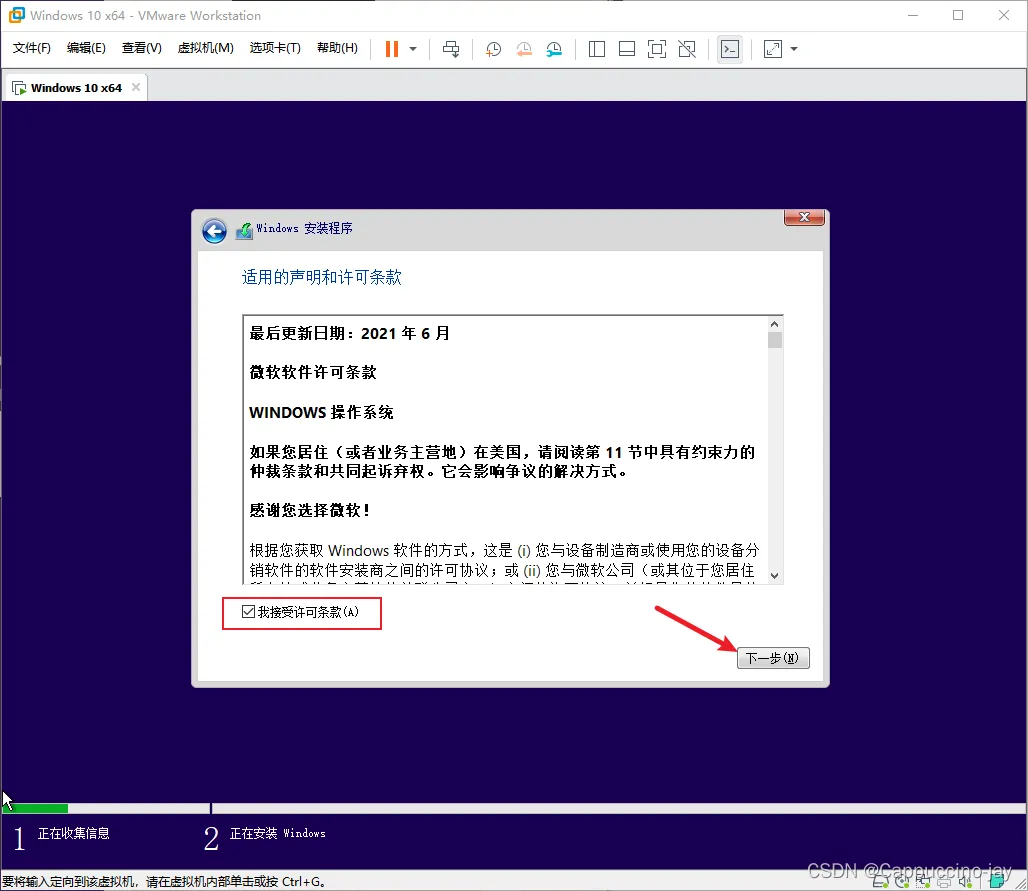The height and width of the screenshot is (891, 1028).
Task: Click the license text scroll up arrow
Action: click(775, 325)
